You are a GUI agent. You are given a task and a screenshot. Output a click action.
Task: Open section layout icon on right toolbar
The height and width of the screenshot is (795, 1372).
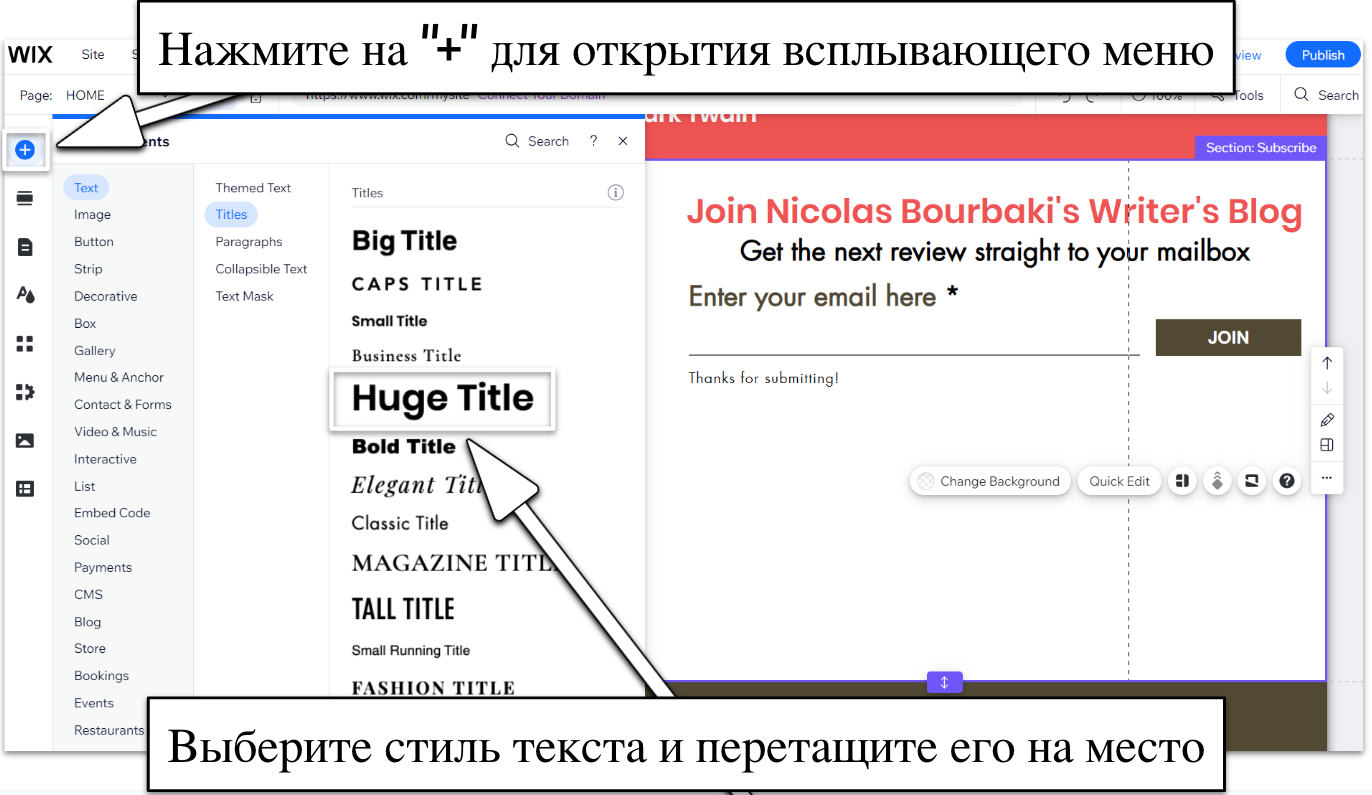[x=1327, y=445]
